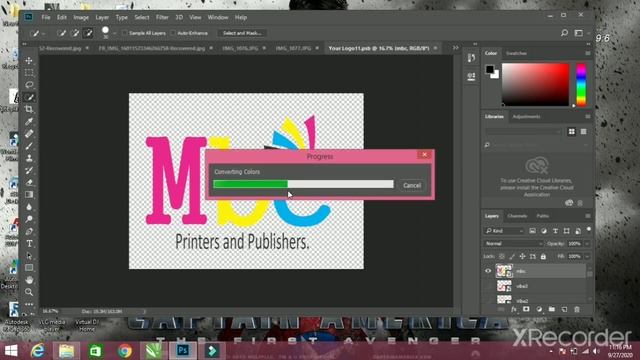Switch to the Channels tab
640x360 pixels.
click(x=517, y=216)
